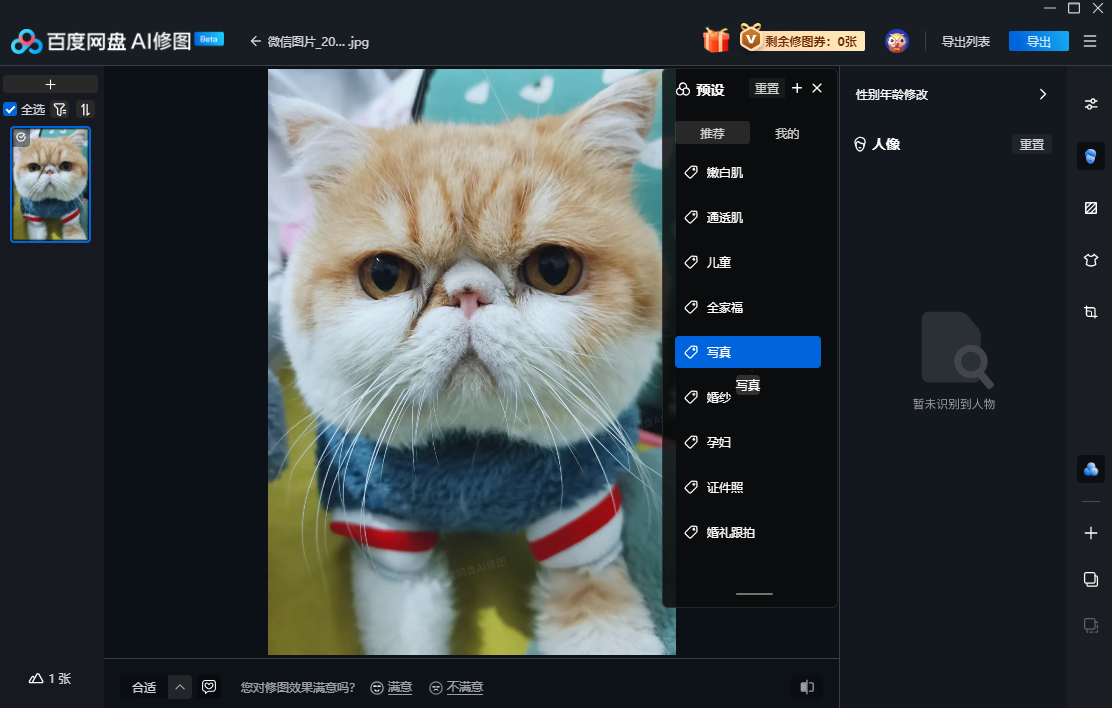Select the clothing (T-shirt) tool icon

1091,260
